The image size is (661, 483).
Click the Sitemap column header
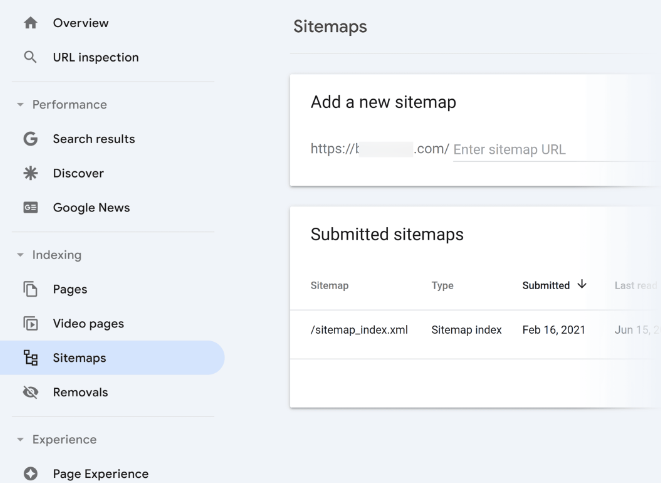pyautogui.click(x=329, y=286)
